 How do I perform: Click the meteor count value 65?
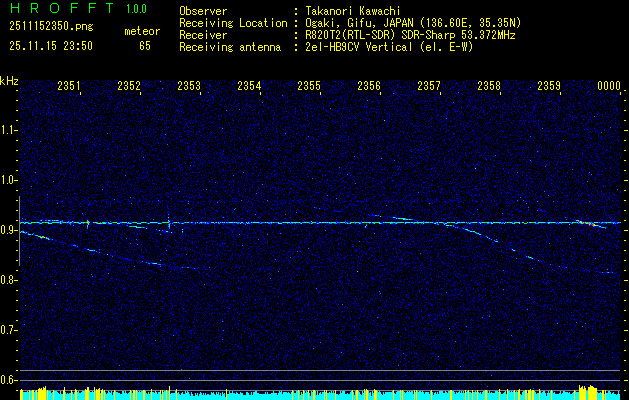point(145,46)
